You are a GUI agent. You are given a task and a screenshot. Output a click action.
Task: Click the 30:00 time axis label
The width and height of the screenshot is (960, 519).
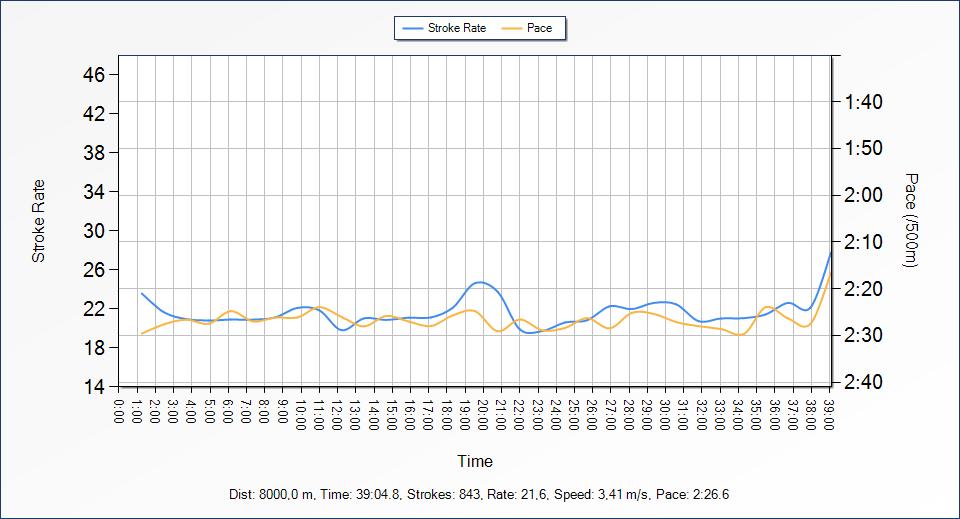pyautogui.click(x=664, y=414)
